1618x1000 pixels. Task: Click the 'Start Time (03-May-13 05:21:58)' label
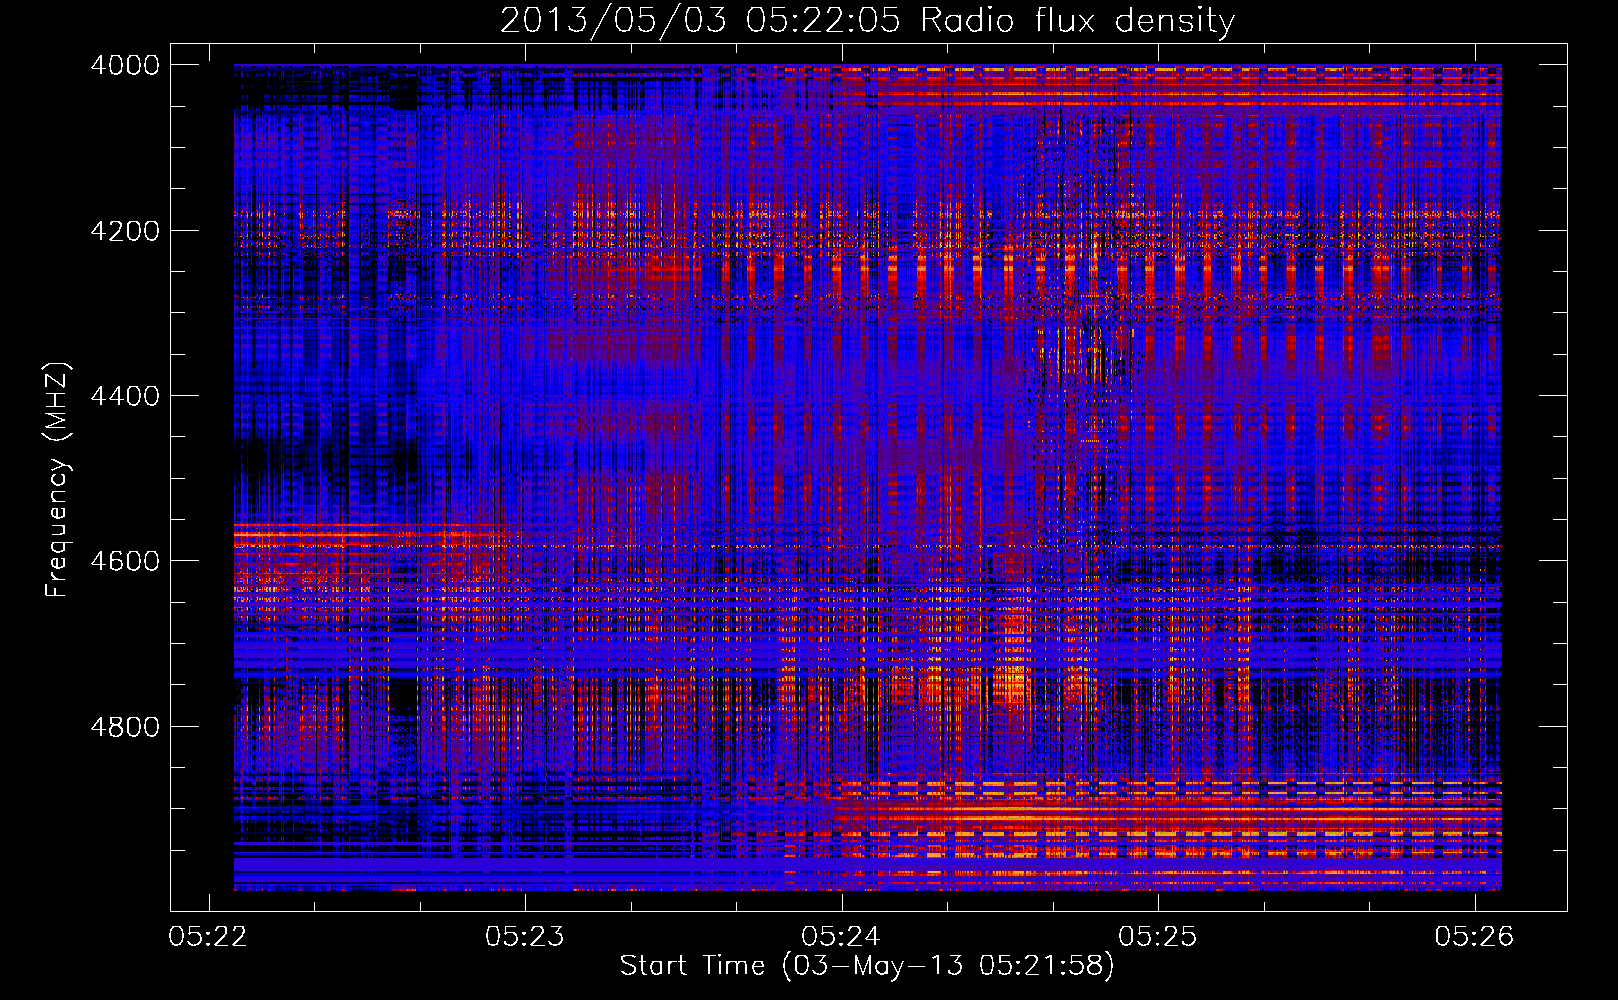867,966
